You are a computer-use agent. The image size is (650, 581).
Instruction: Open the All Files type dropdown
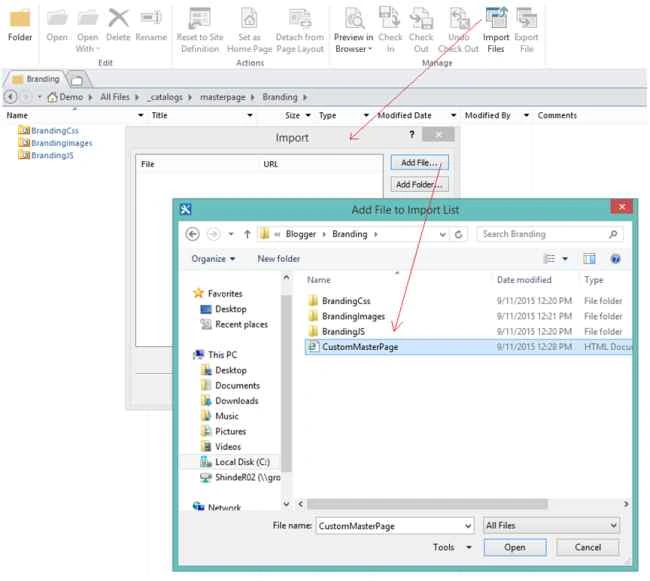551,525
